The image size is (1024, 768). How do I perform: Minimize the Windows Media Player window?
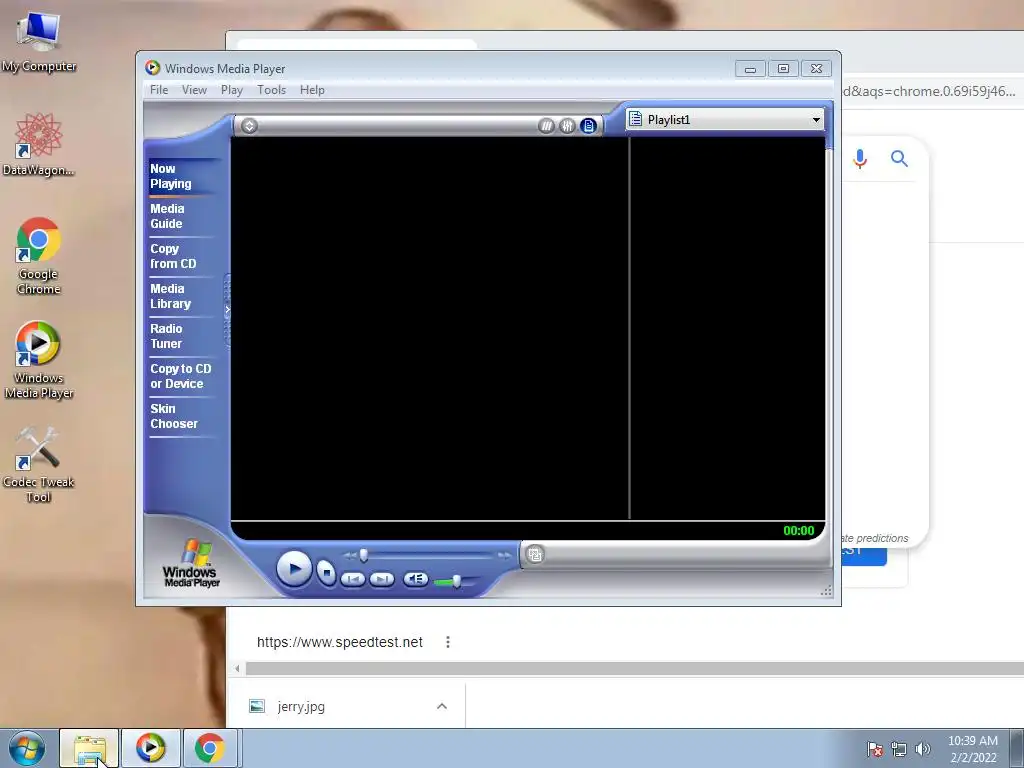(750, 69)
